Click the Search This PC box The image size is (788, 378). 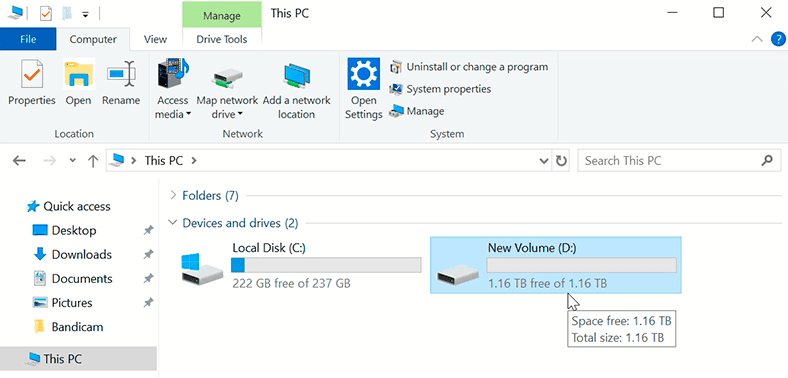679,161
